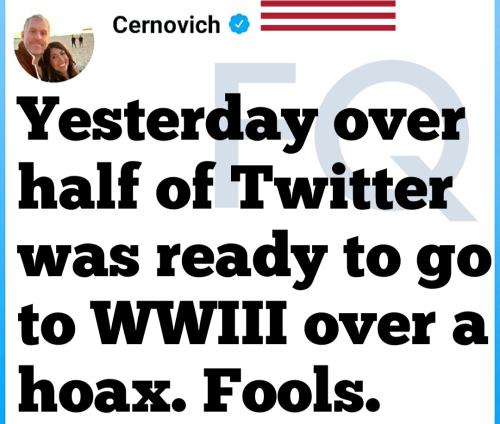Click the distant people in the profile photo background
500x424 pixels.
[77, 41]
